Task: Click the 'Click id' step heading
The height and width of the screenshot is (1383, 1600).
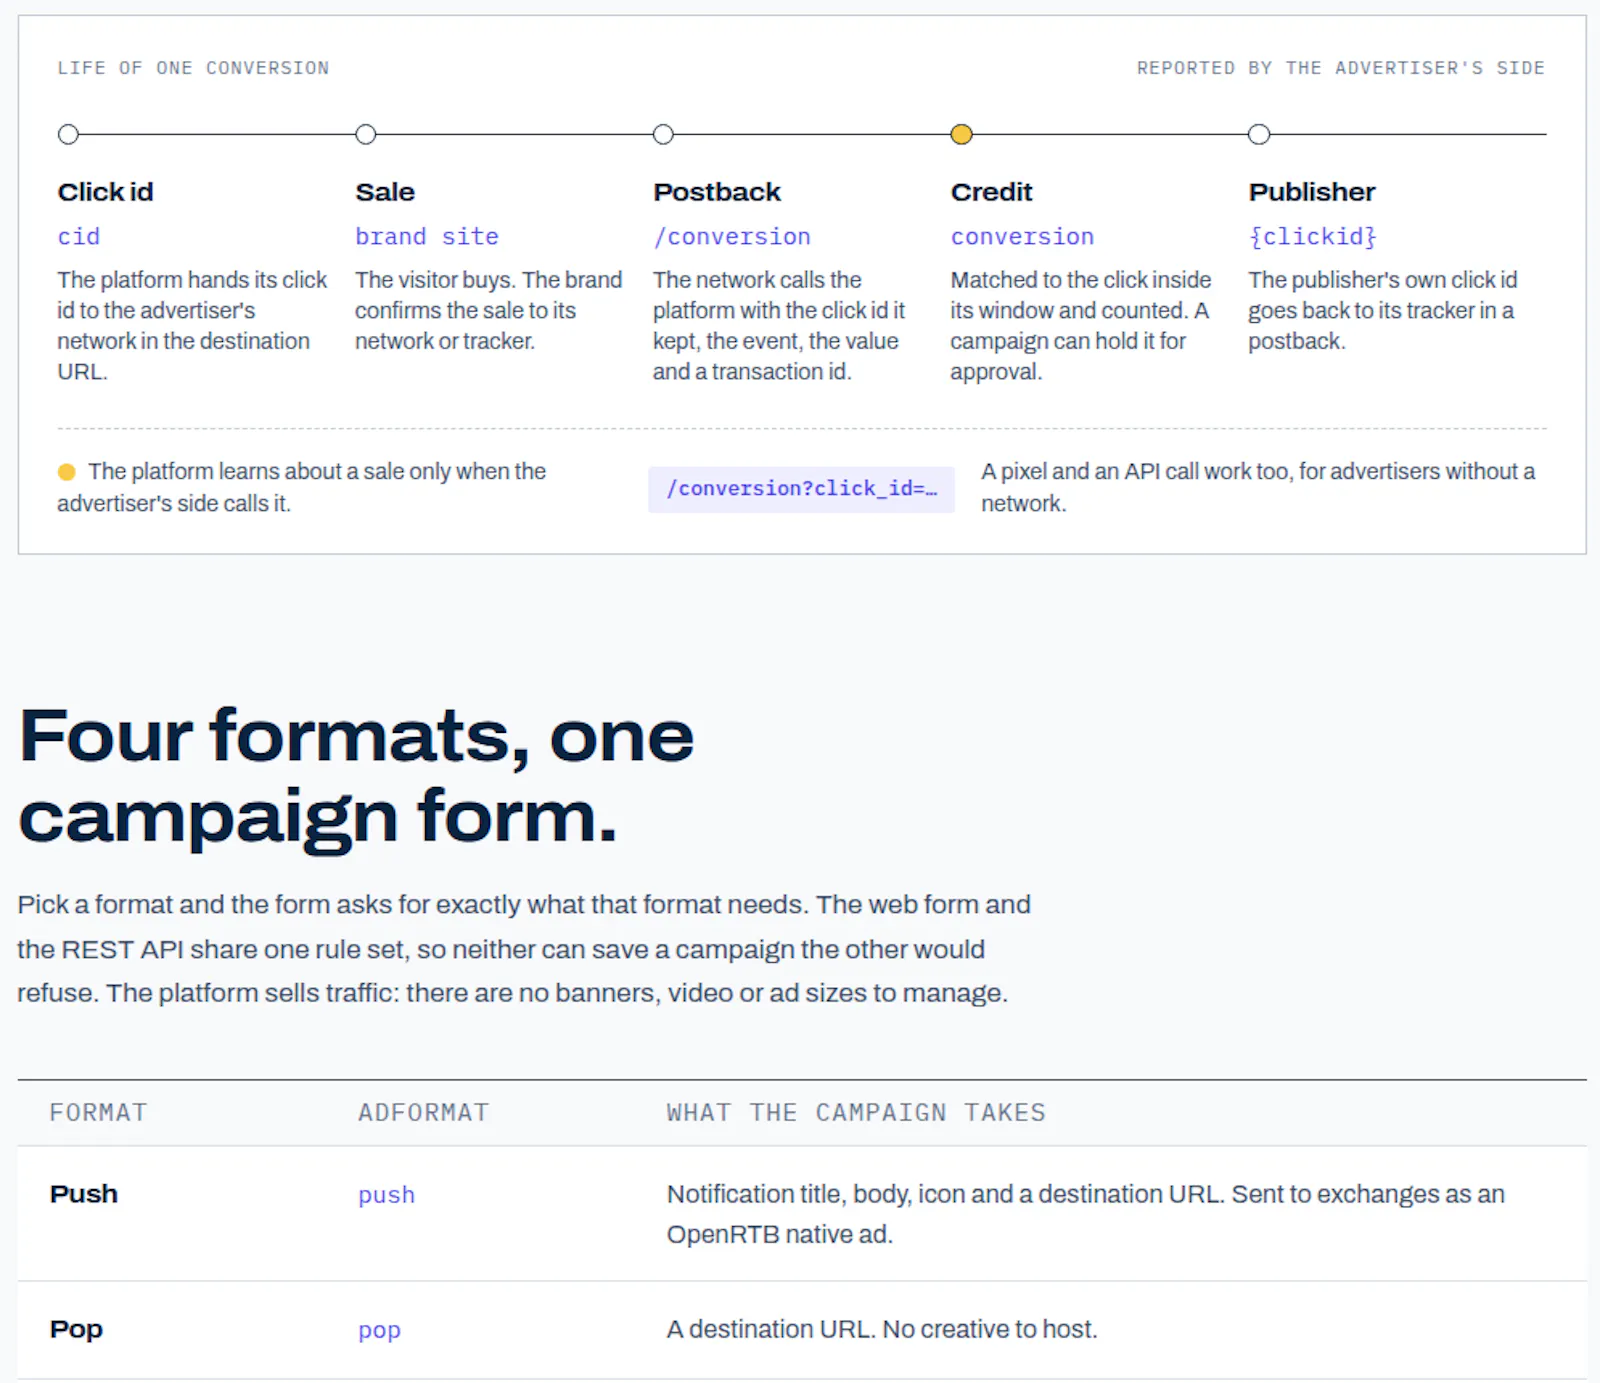Action: tap(105, 192)
